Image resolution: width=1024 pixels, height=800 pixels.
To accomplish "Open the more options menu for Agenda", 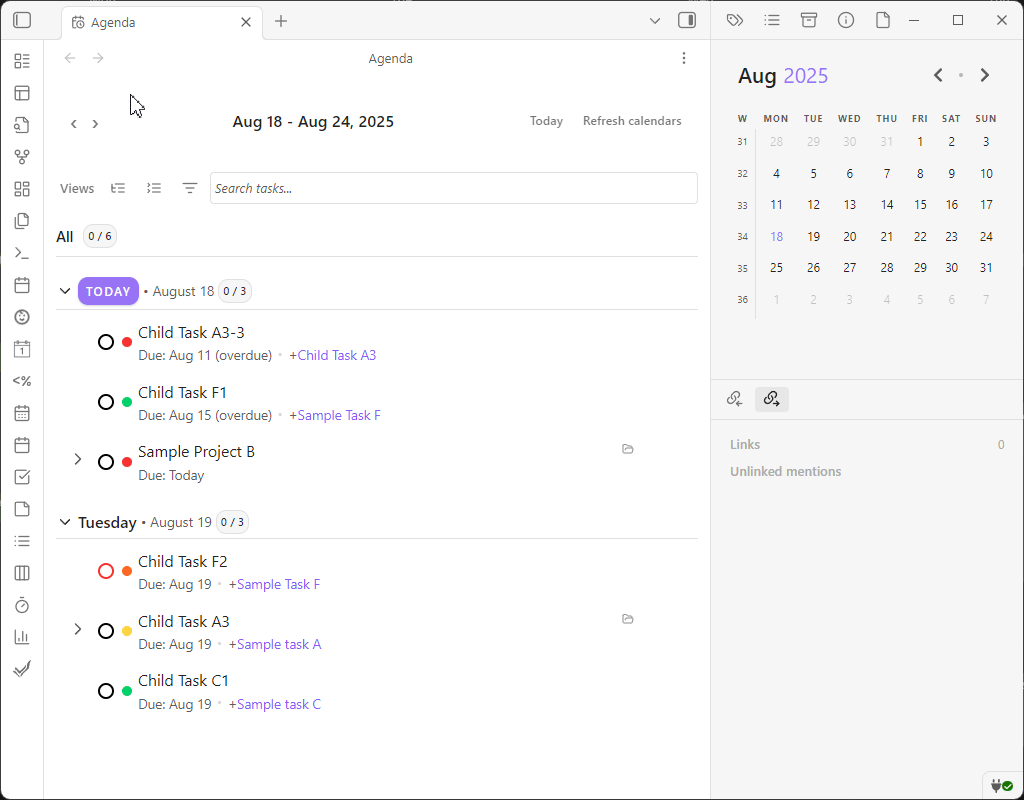I will (x=684, y=58).
